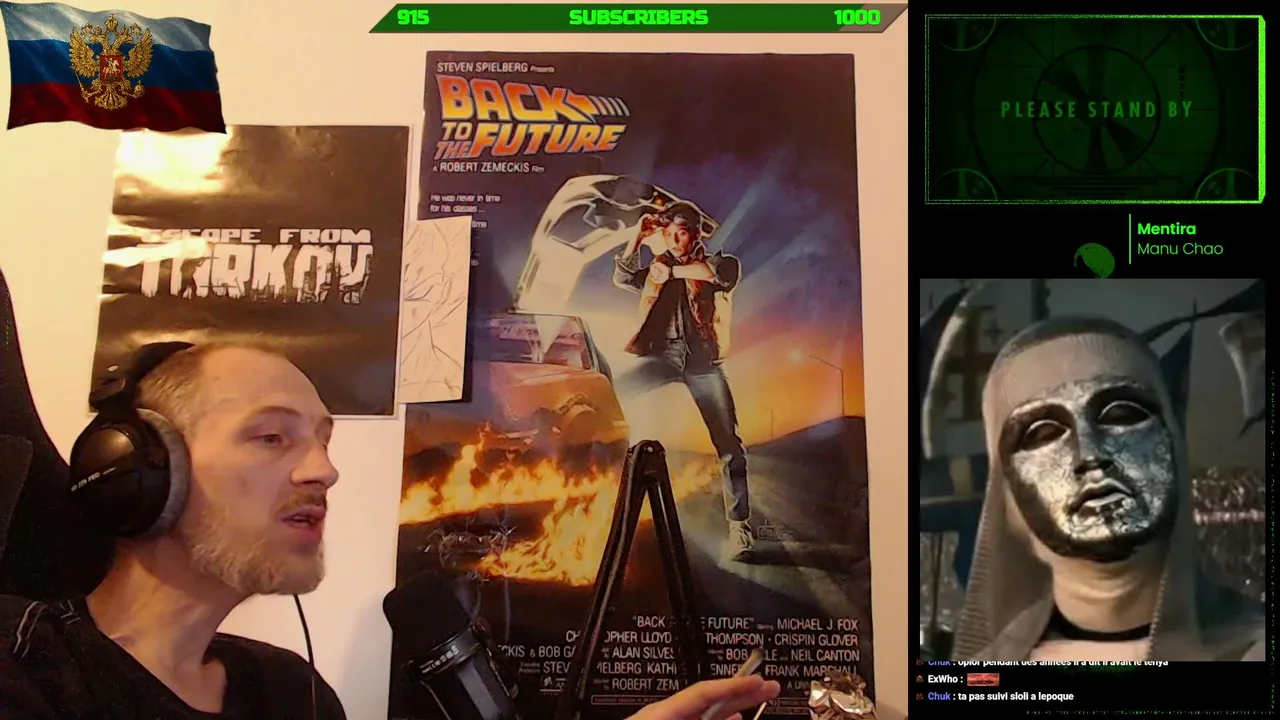Open the Please Stand By panel

coord(1095,109)
